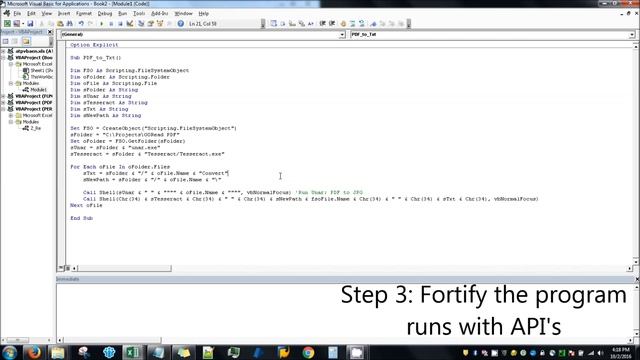The height and width of the screenshot is (360, 640).
Task: Open the Properties Window toolbar icon
Action: pos(151,24)
